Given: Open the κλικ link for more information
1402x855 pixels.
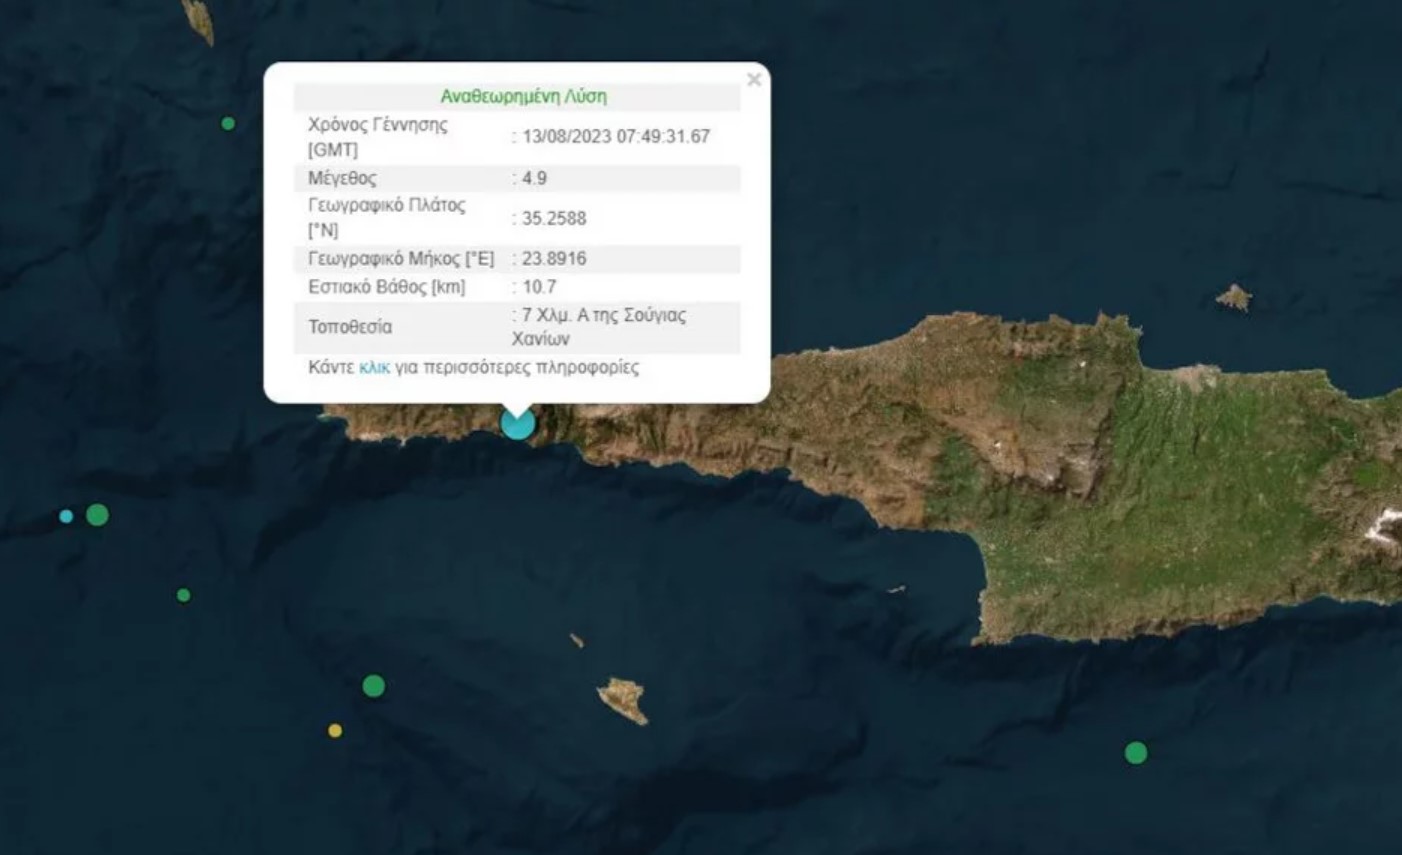Looking at the screenshot, I should click(x=374, y=368).
